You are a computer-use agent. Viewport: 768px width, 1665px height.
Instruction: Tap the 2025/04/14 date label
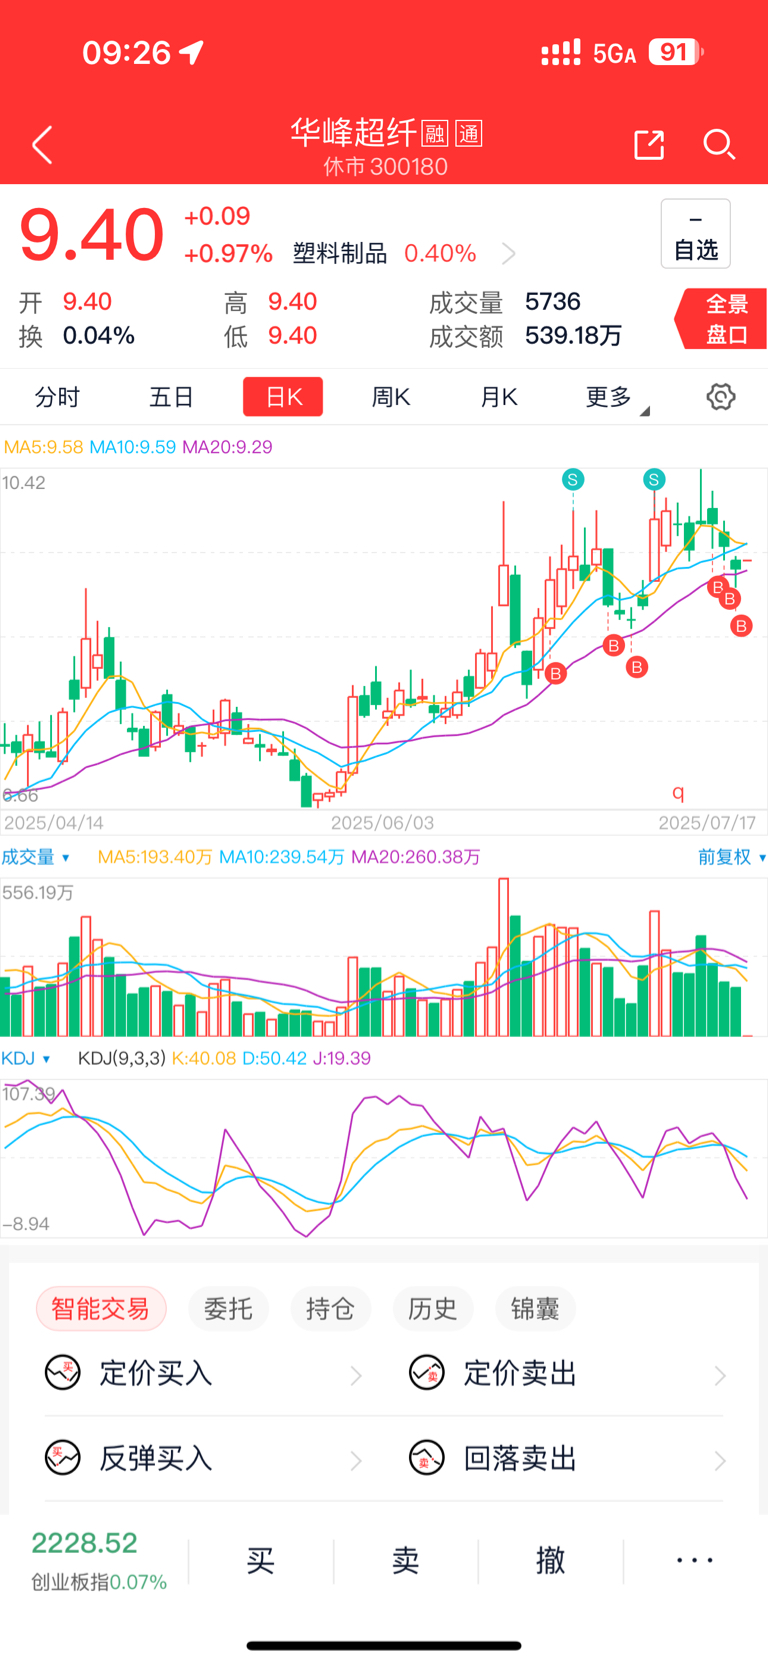[x=54, y=823]
